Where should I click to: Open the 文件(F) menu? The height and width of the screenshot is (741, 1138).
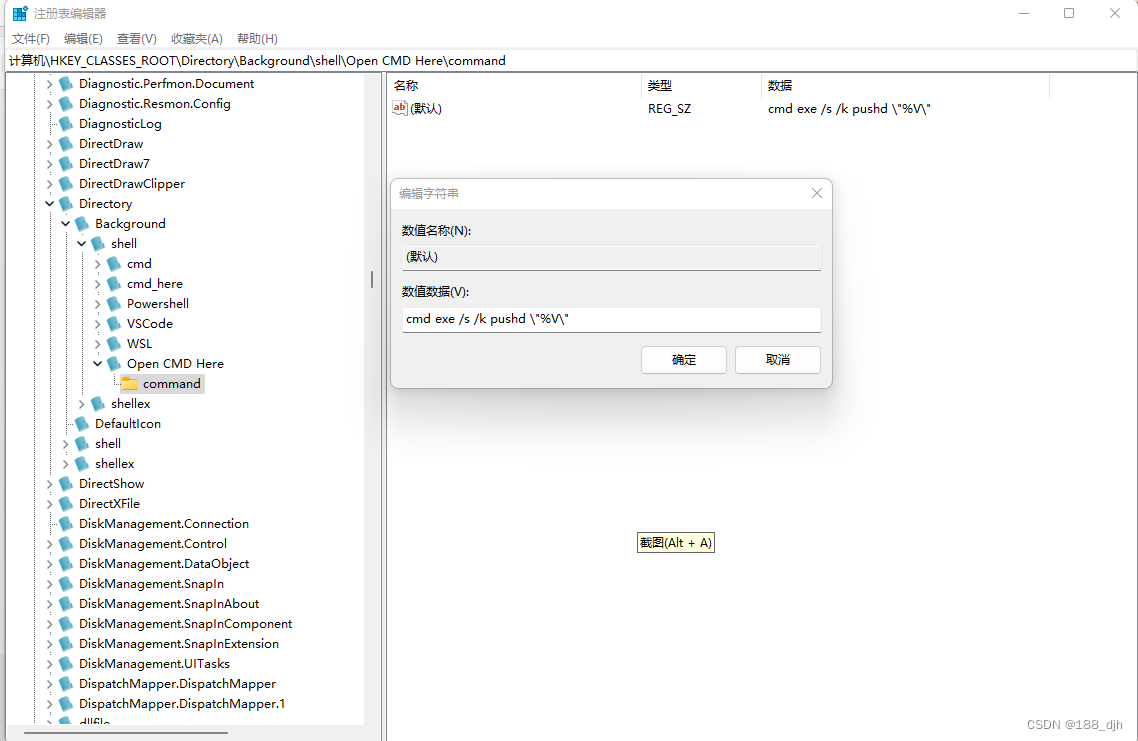30,38
